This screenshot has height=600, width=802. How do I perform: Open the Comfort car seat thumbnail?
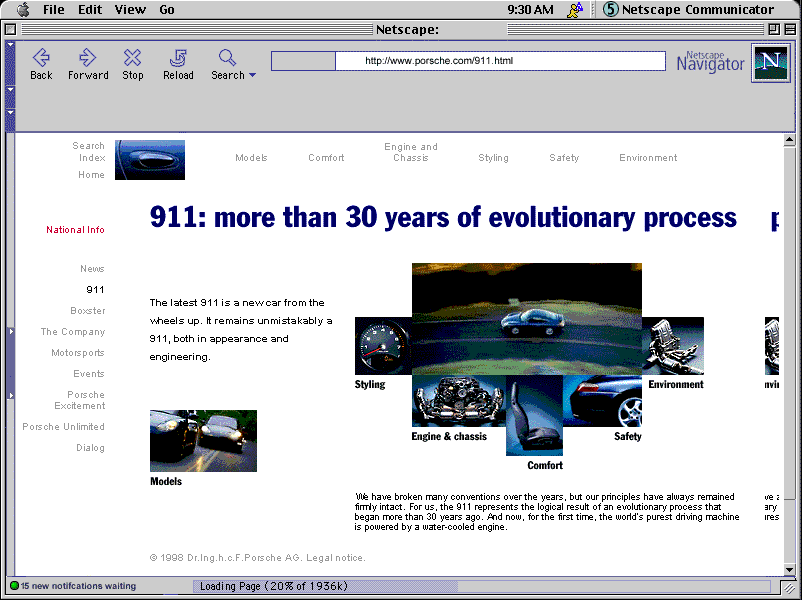point(534,415)
